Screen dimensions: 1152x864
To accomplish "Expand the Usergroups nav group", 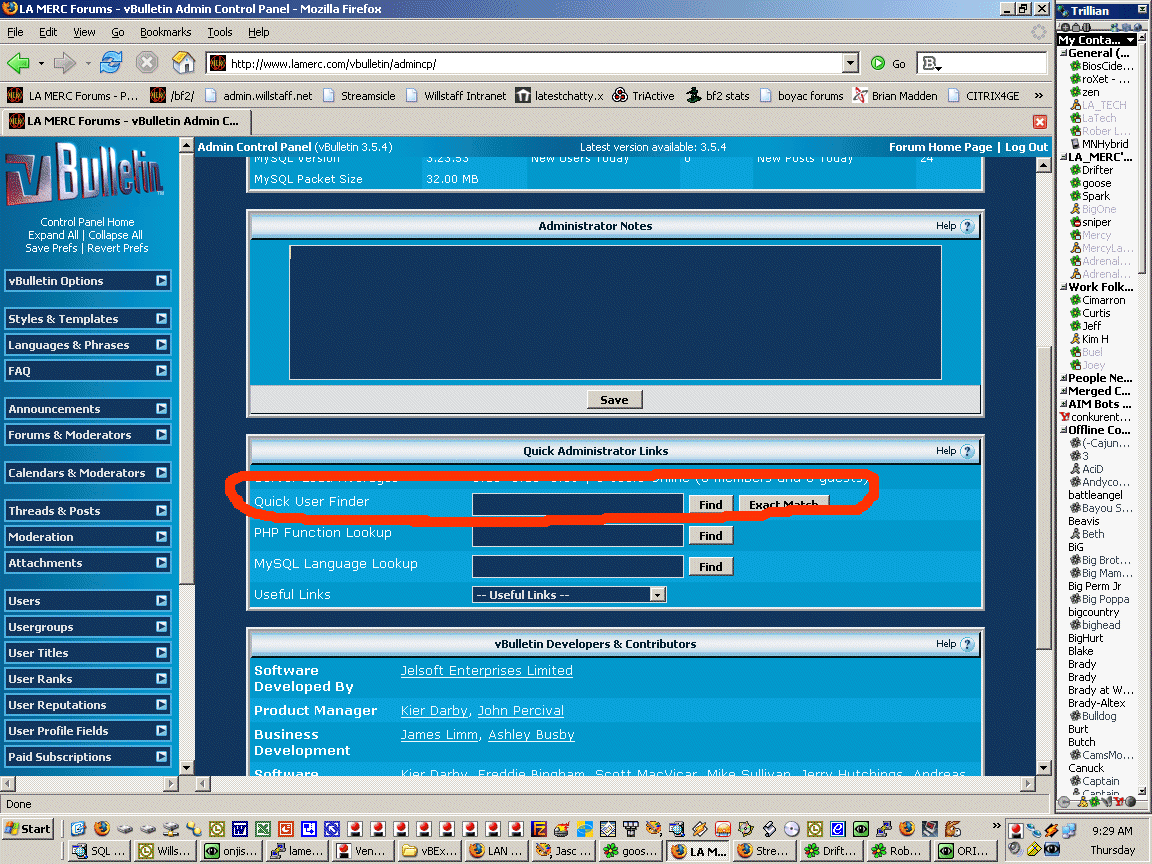I will pos(87,627).
